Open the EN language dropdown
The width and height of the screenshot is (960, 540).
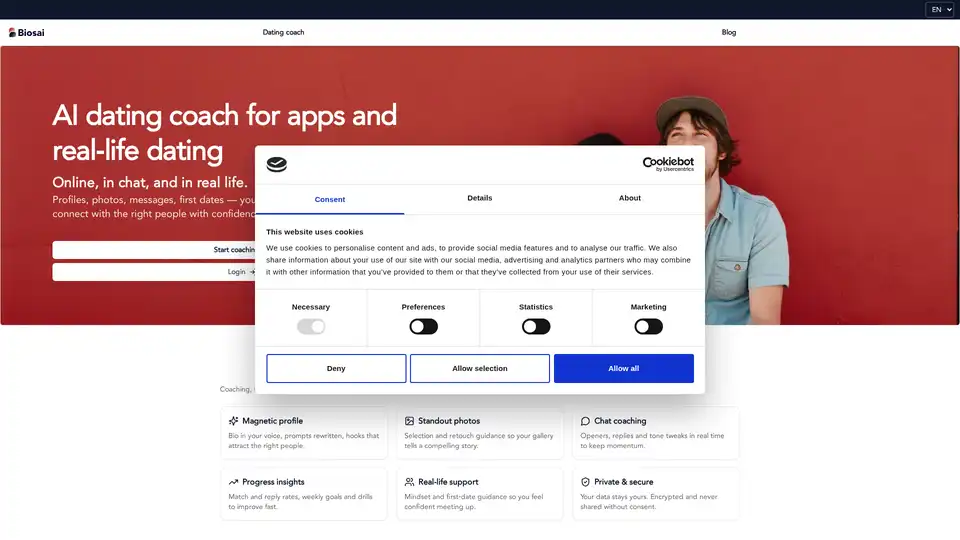point(941,9)
